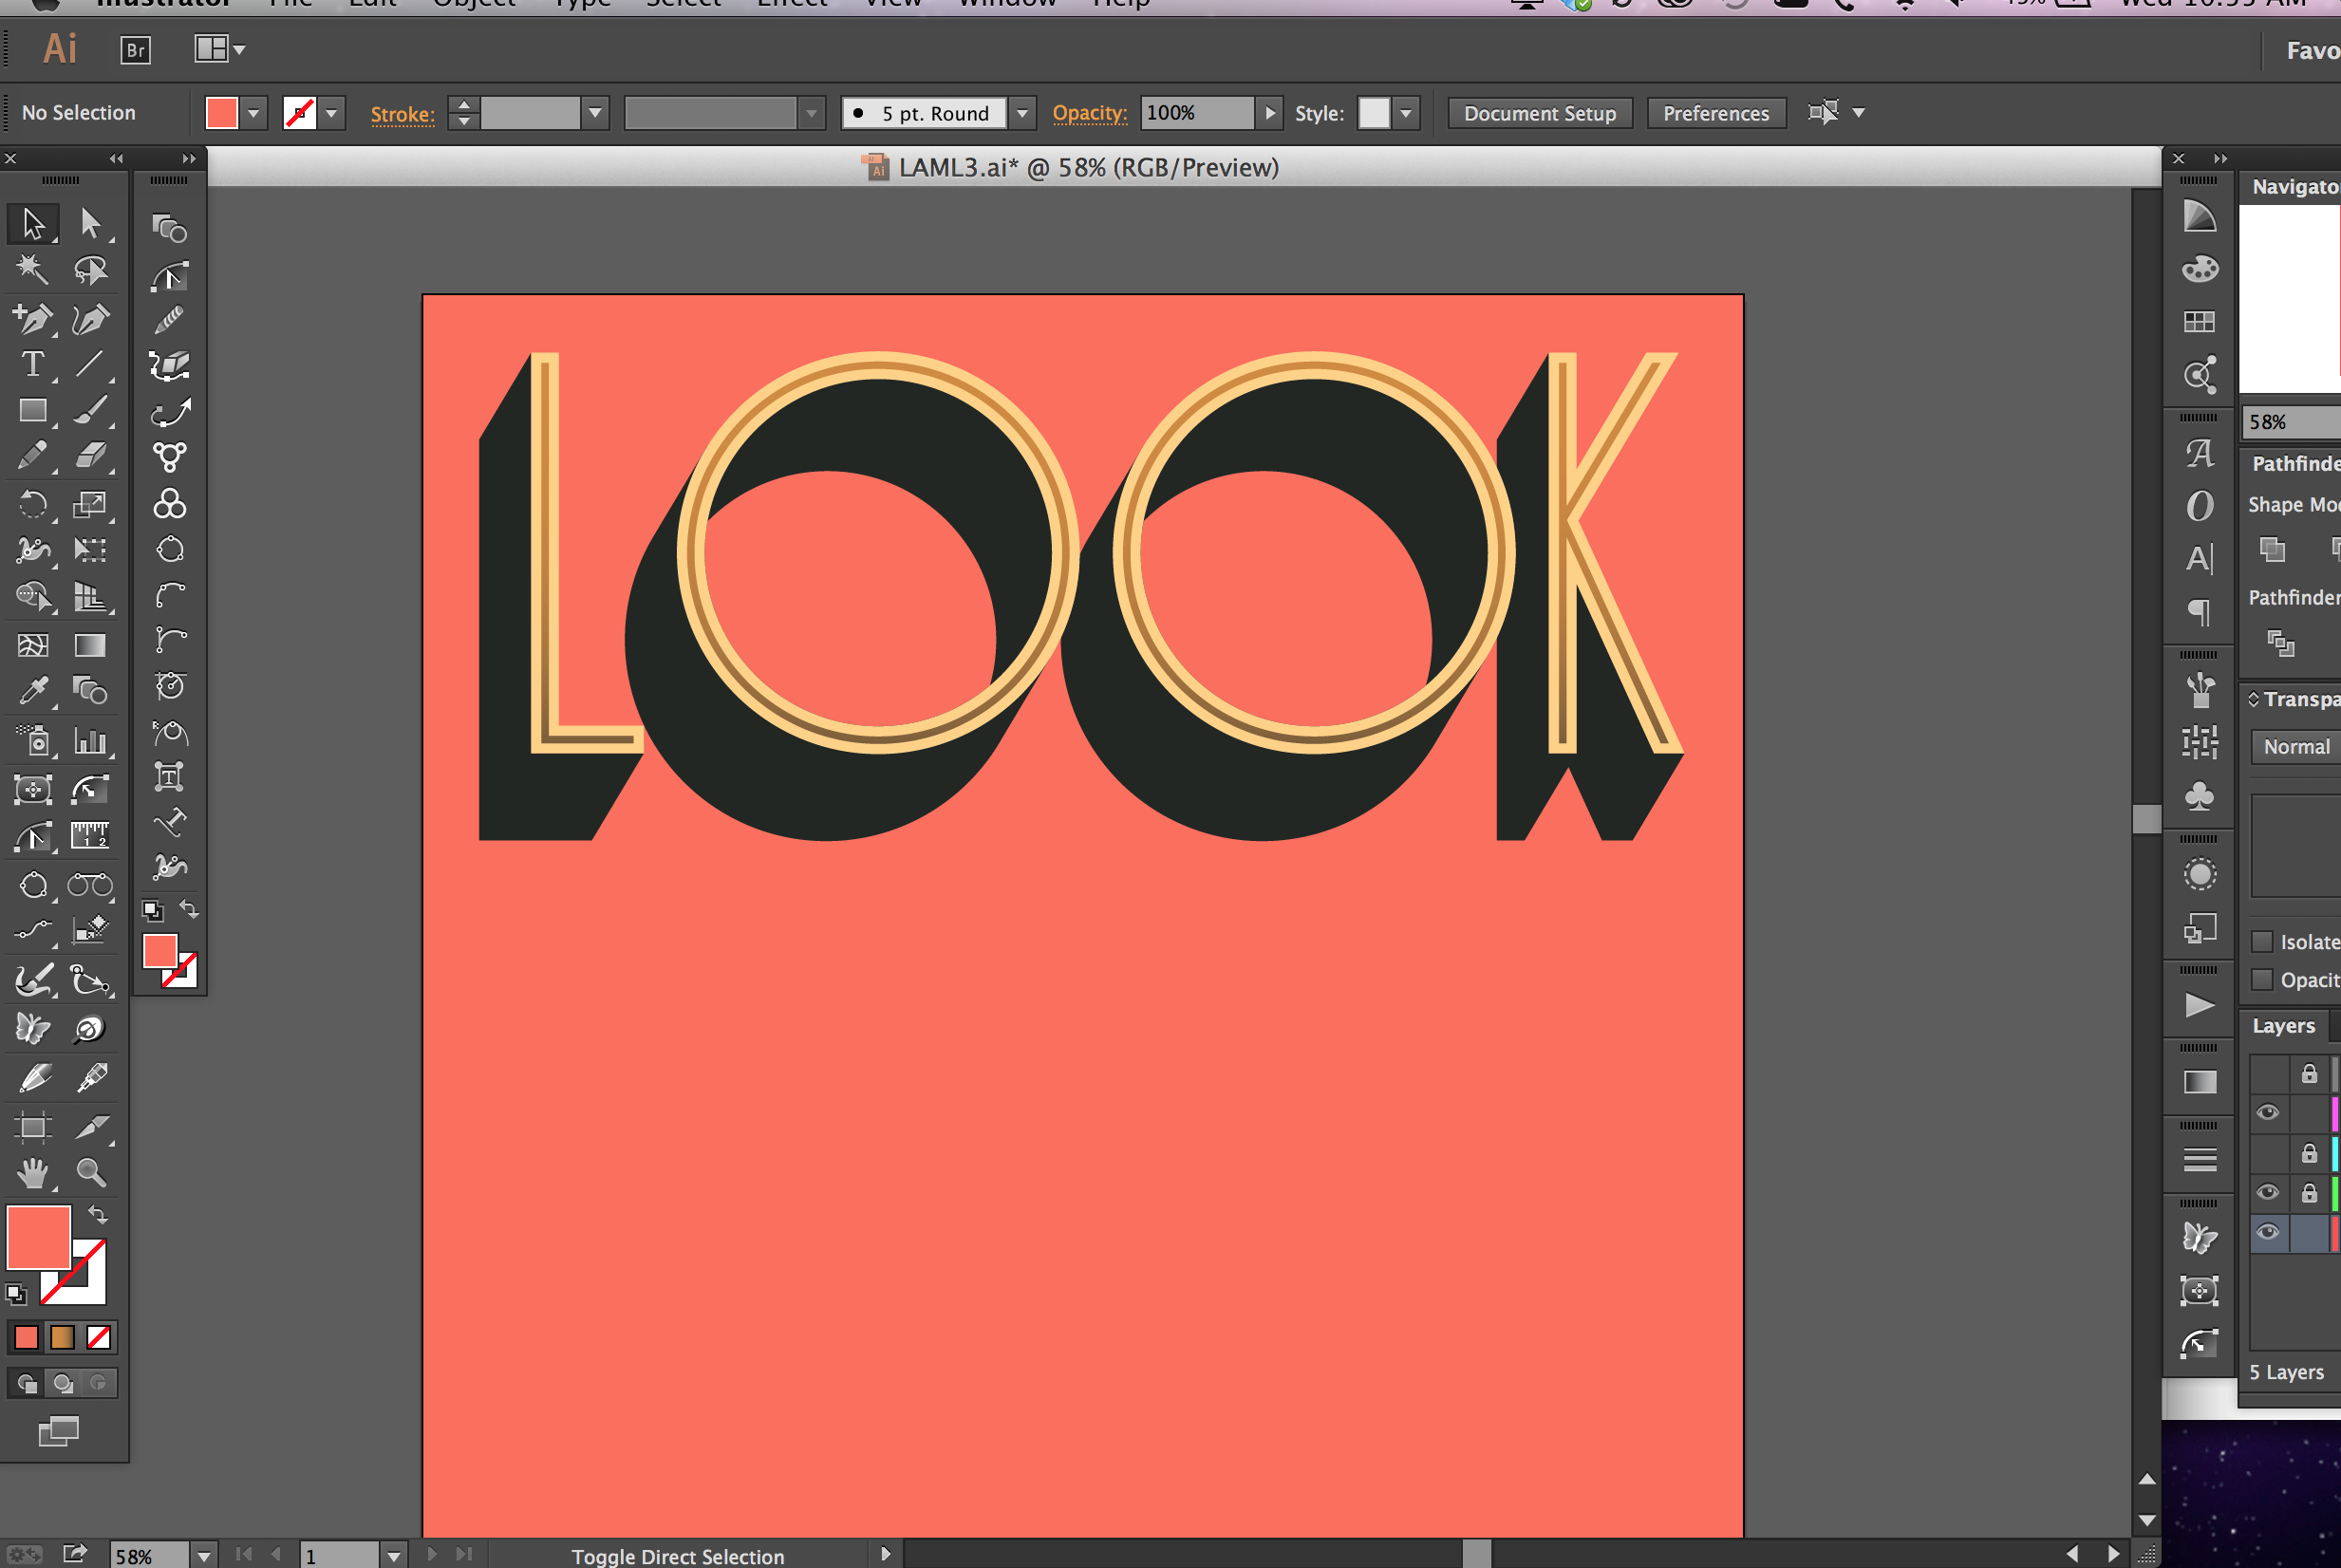
Task: Select the Rectangle tool
Action: pyautogui.click(x=33, y=410)
